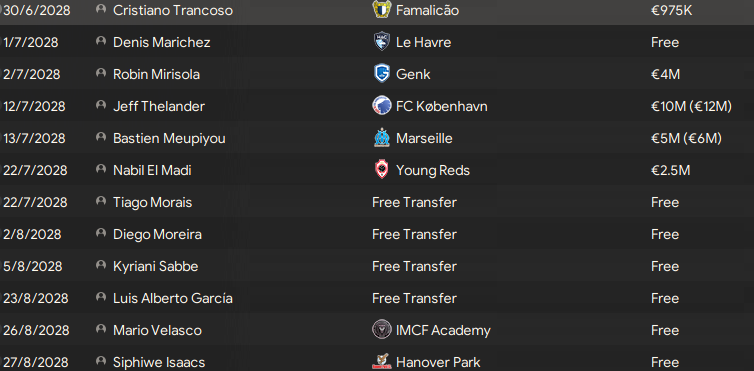The image size is (754, 371).
Task: Select the Luis Alberto García transfer row
Action: tap(377, 298)
